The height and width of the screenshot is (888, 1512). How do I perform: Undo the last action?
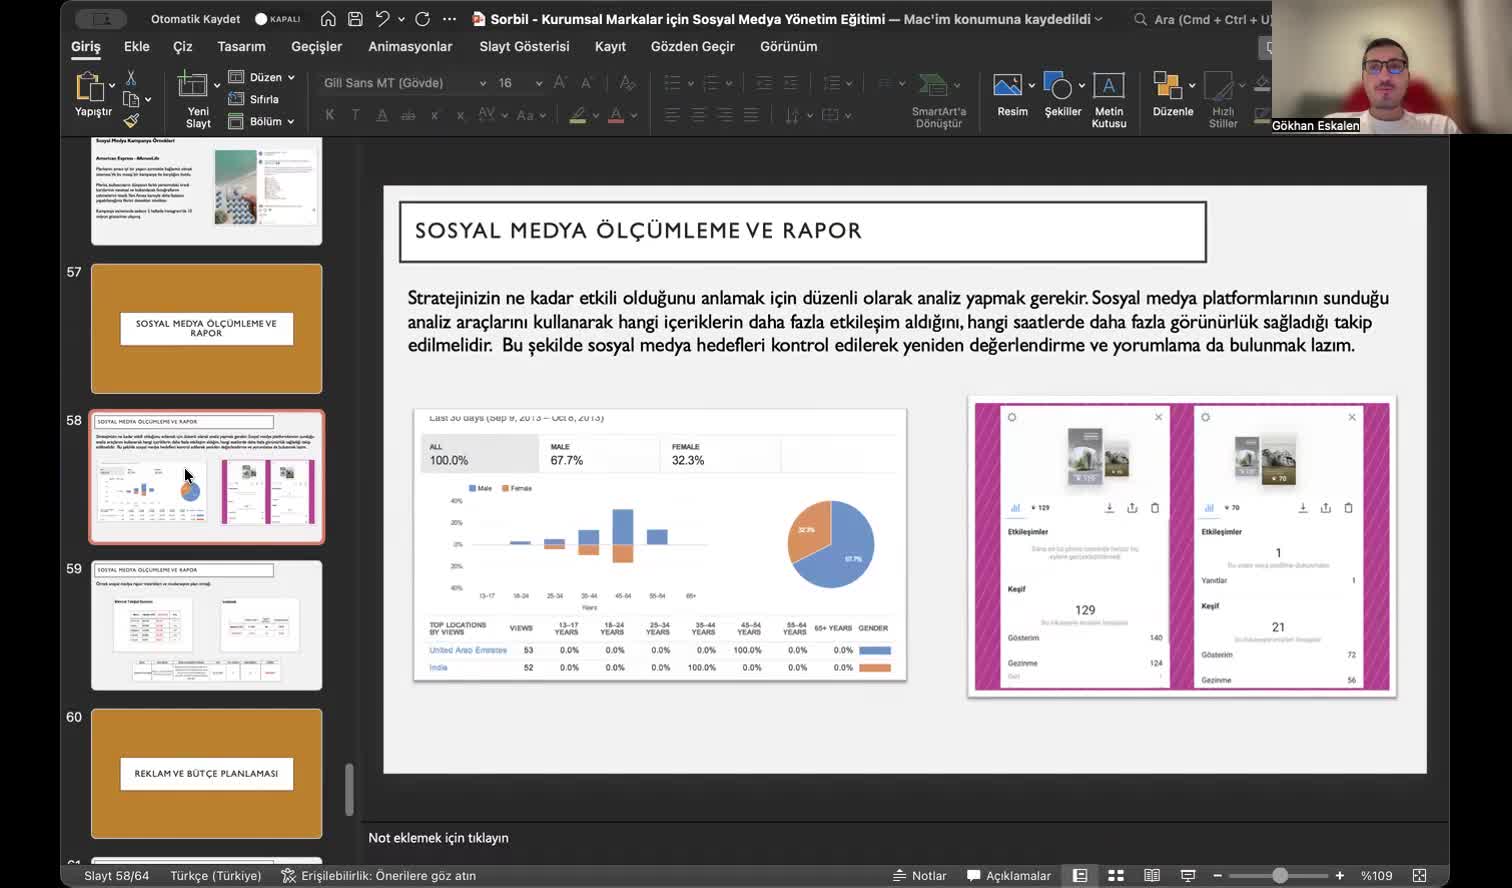(382, 19)
